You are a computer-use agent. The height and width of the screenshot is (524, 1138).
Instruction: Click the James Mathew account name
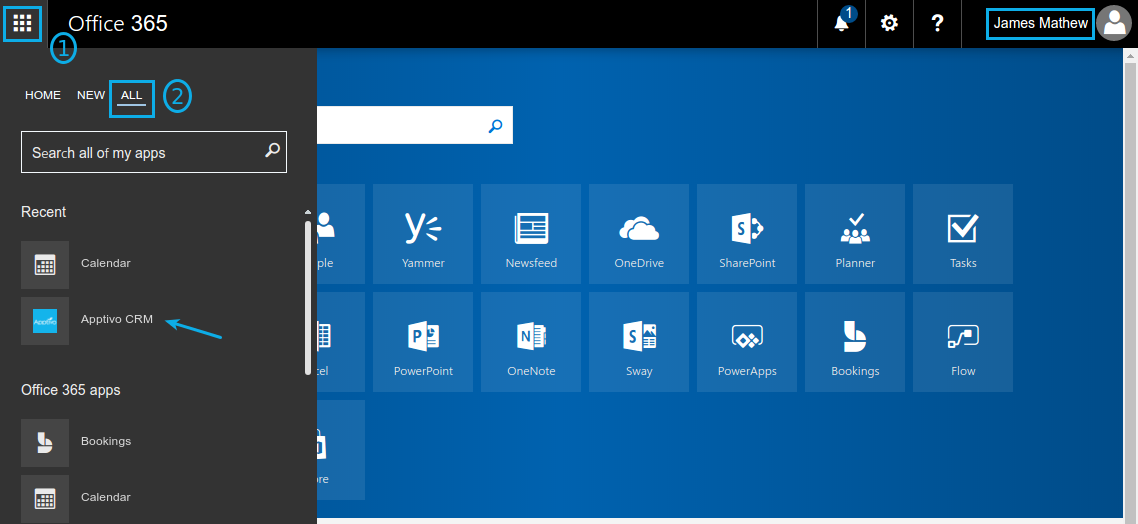[1040, 23]
